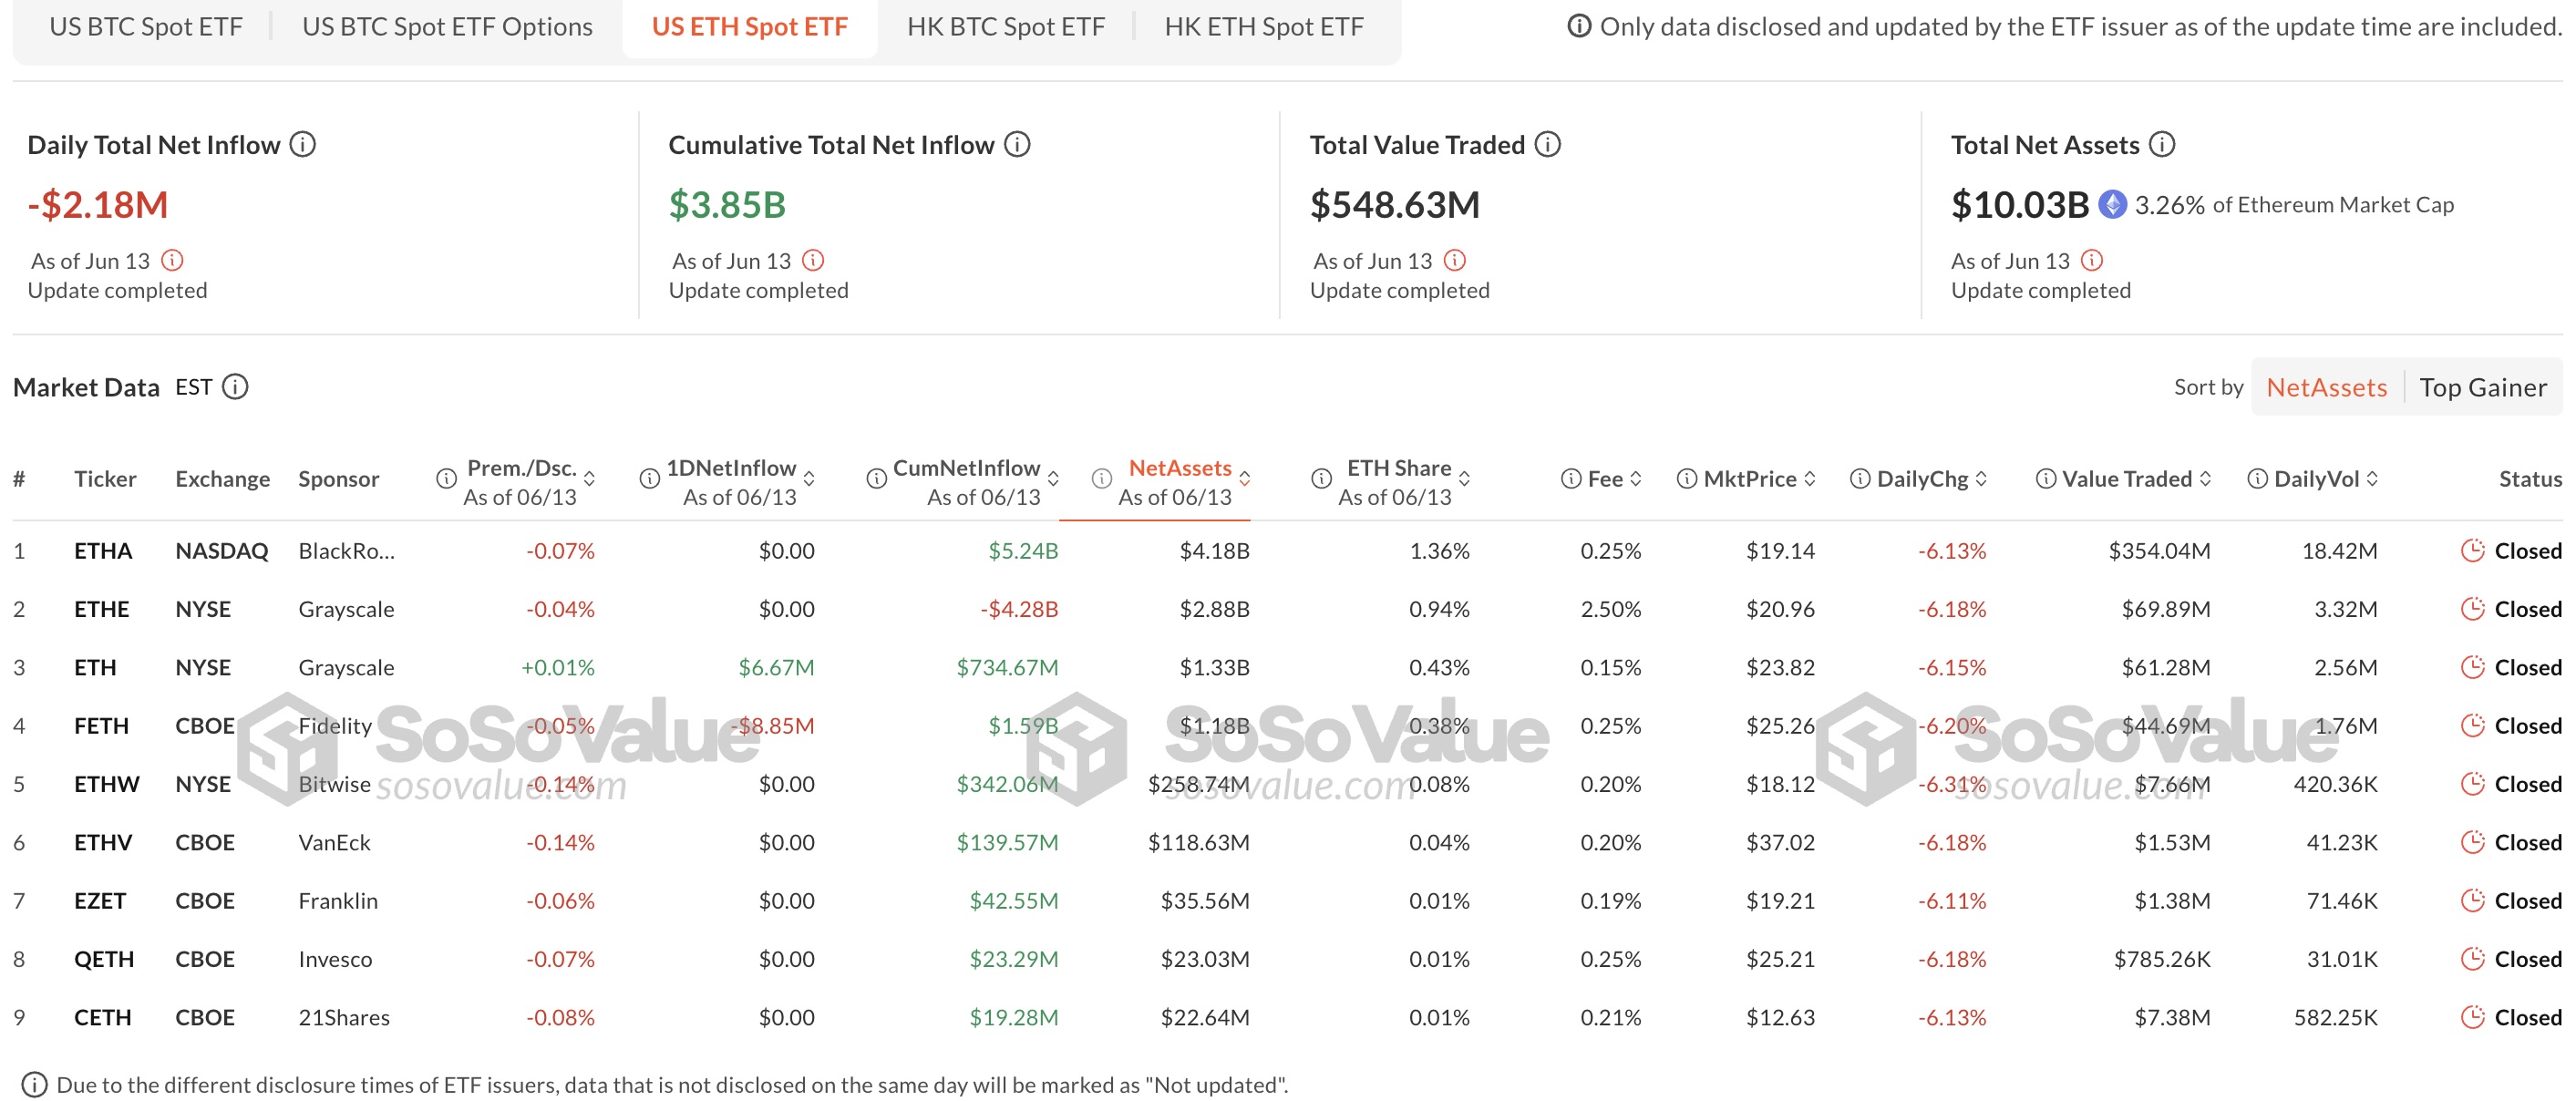Click the $3.85B cumulative inflow value
This screenshot has height=1101, width=2576.
point(727,205)
